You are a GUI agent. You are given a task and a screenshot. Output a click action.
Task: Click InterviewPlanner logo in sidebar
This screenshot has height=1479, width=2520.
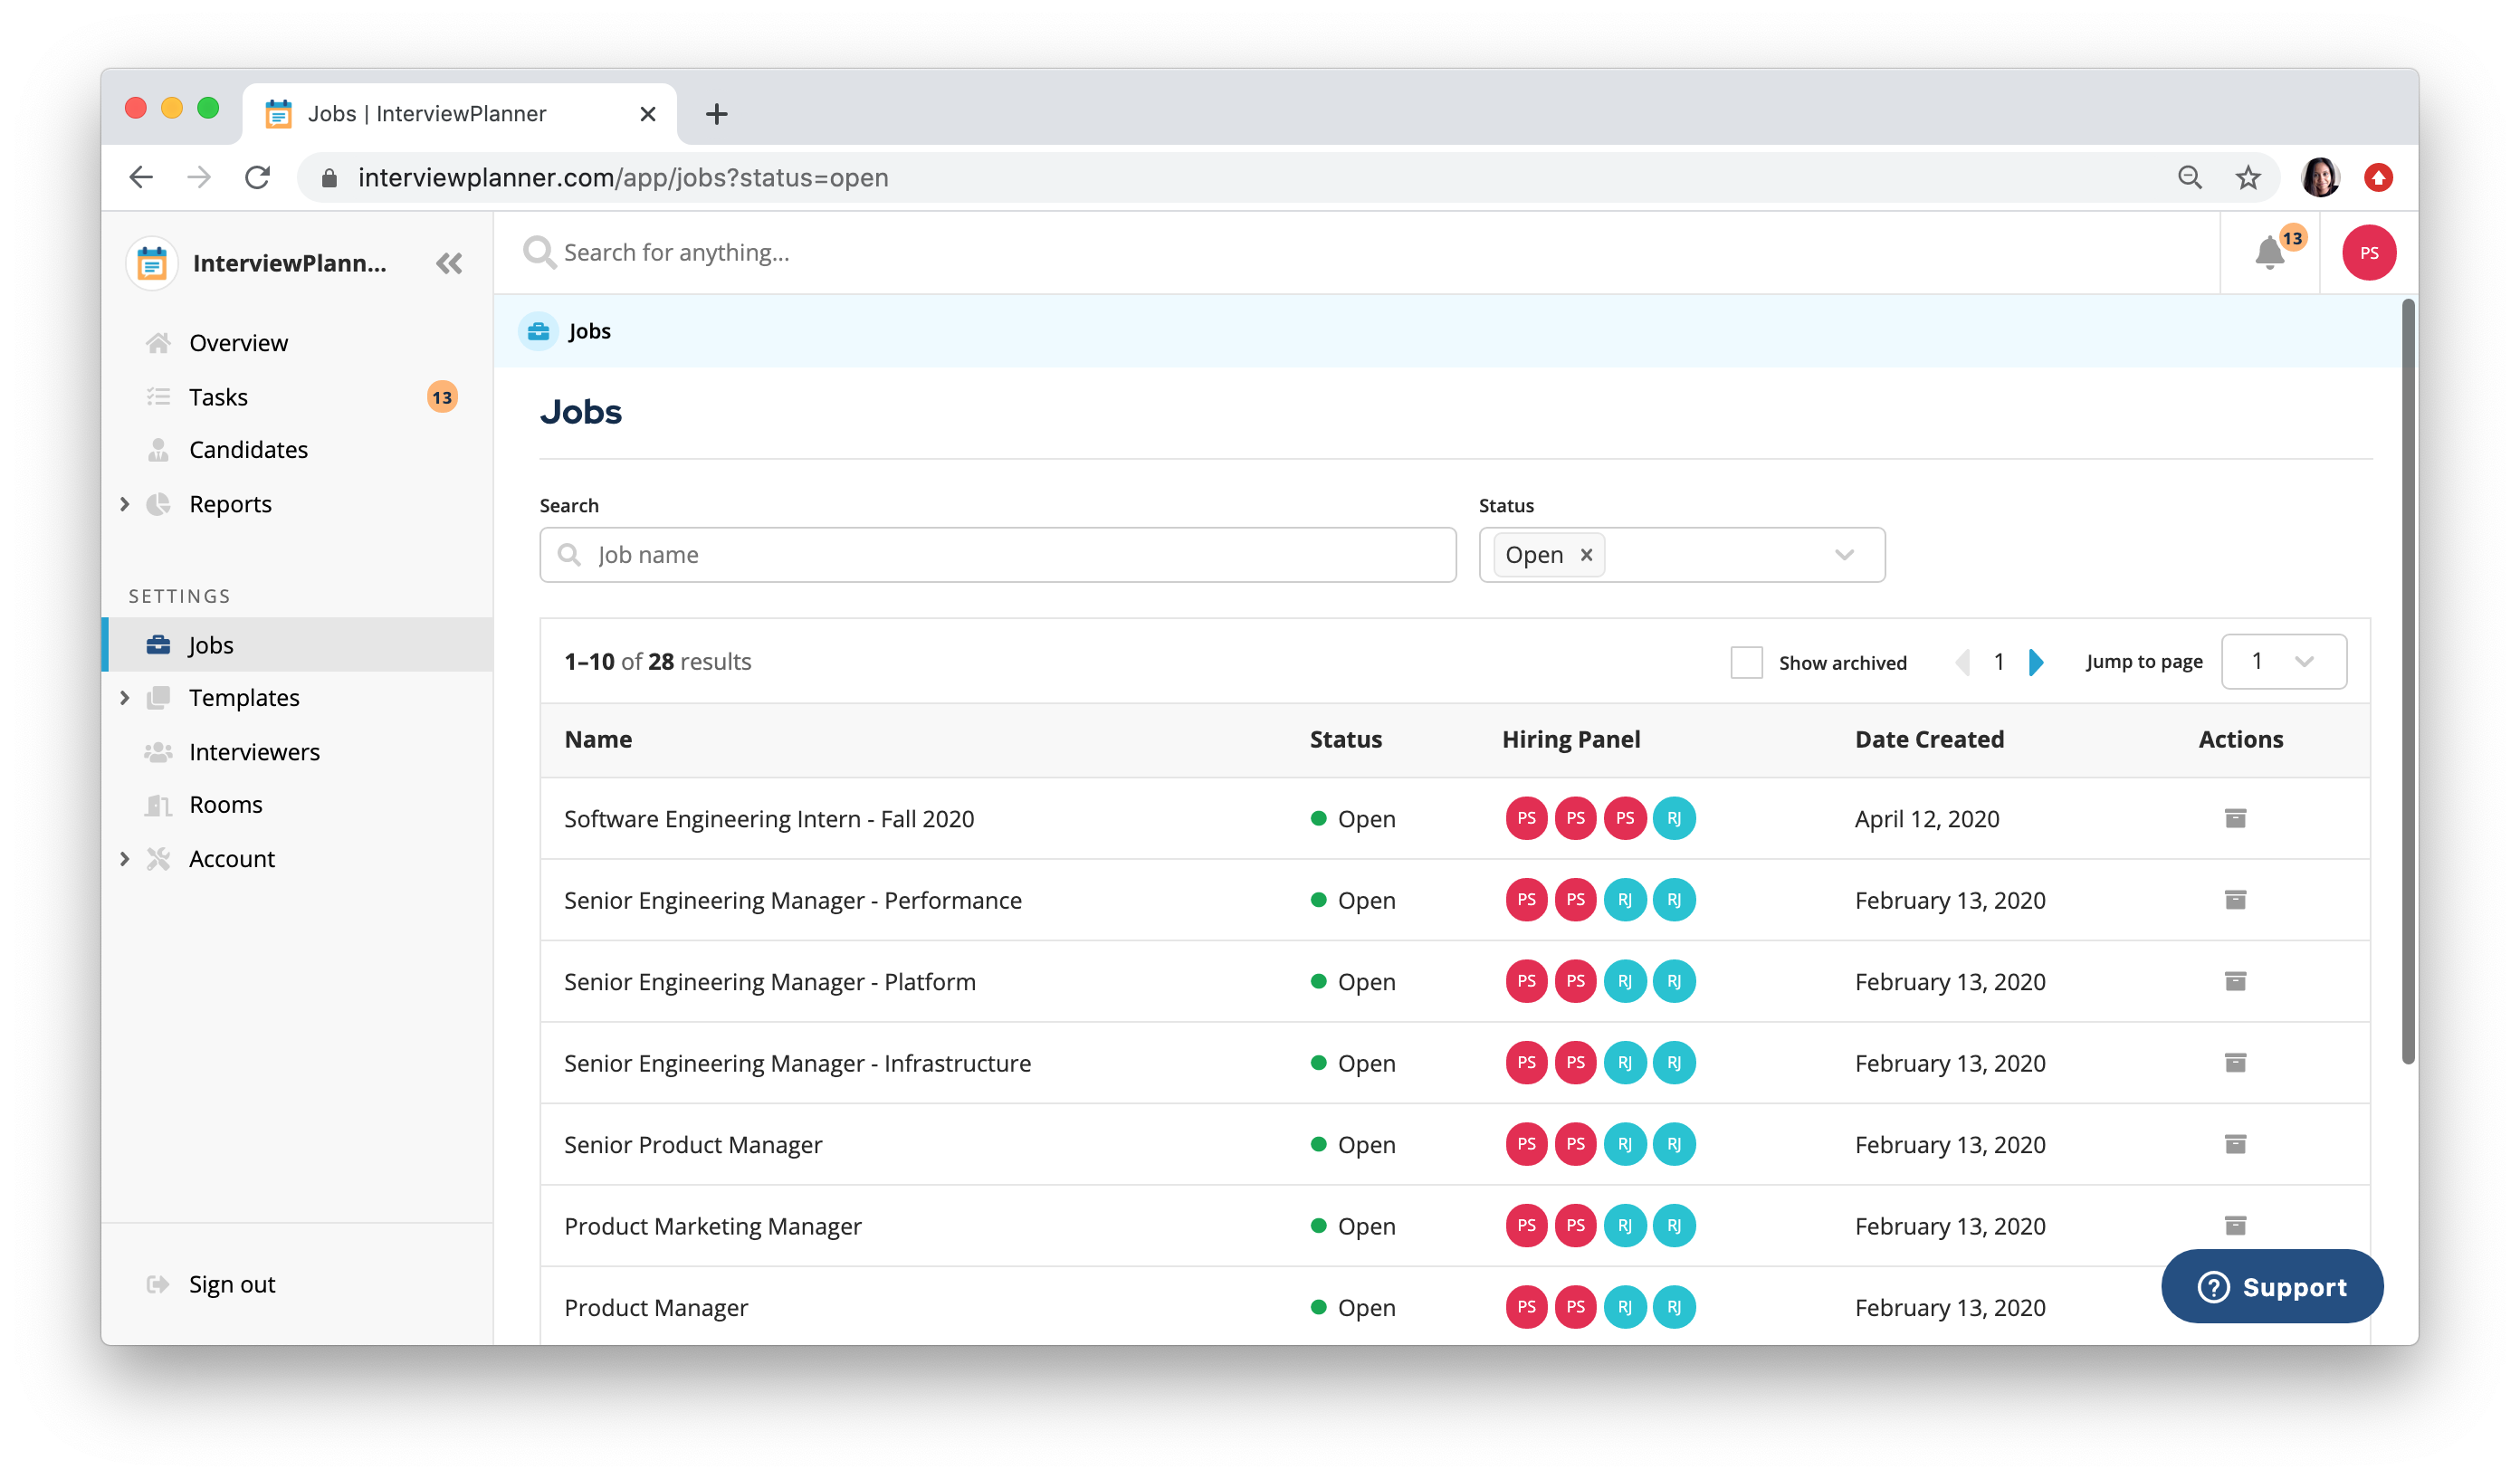(x=152, y=263)
